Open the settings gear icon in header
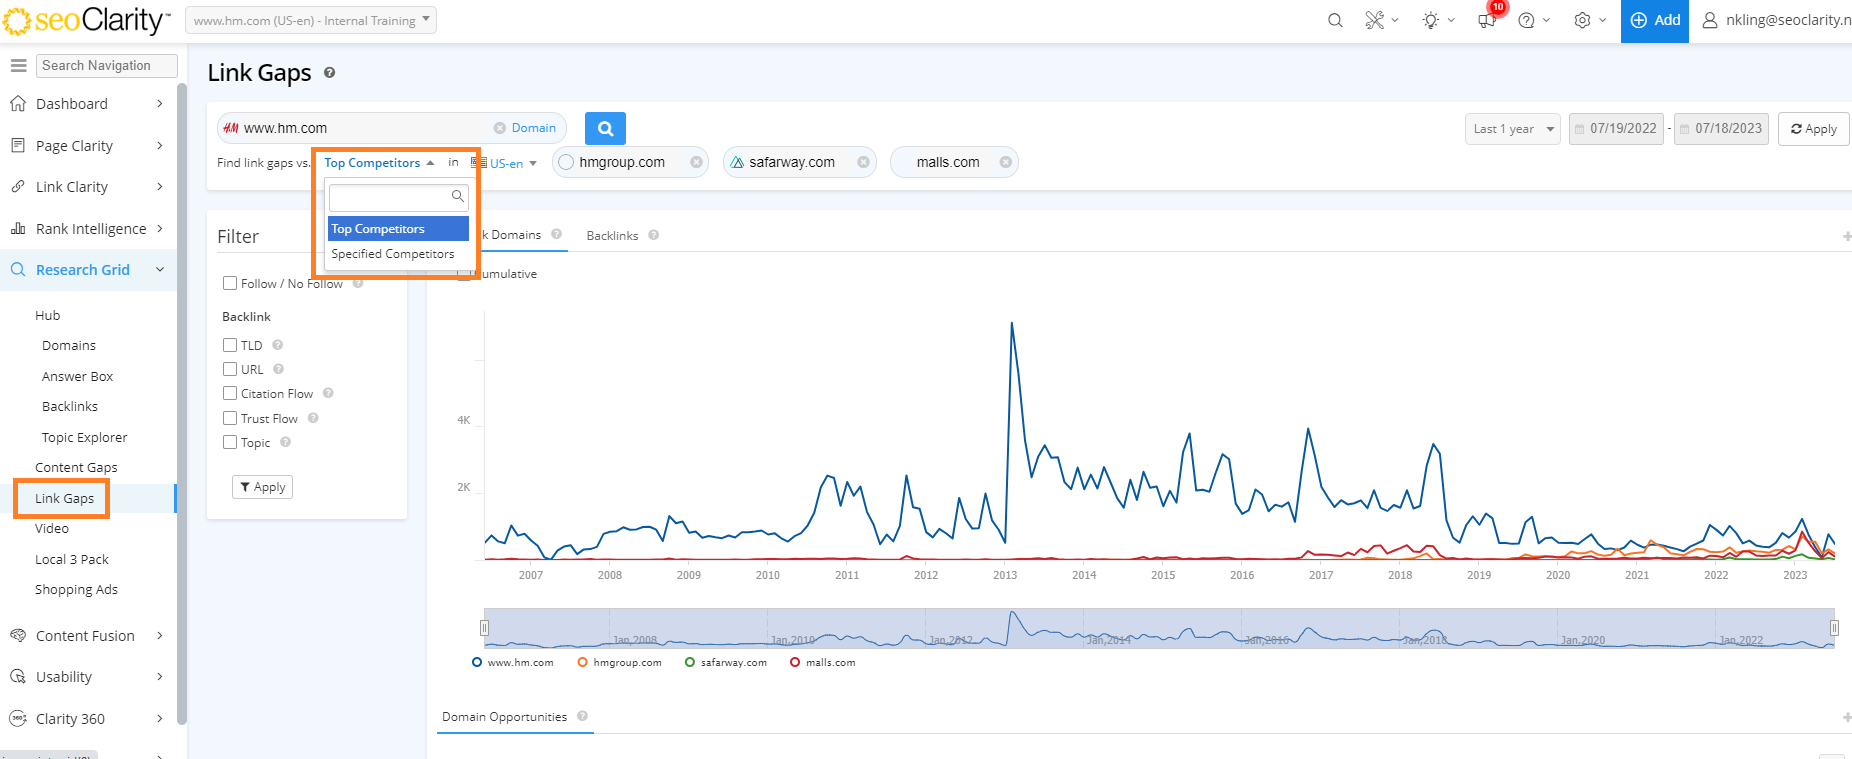Image resolution: width=1852 pixels, height=759 pixels. pyautogui.click(x=1582, y=20)
